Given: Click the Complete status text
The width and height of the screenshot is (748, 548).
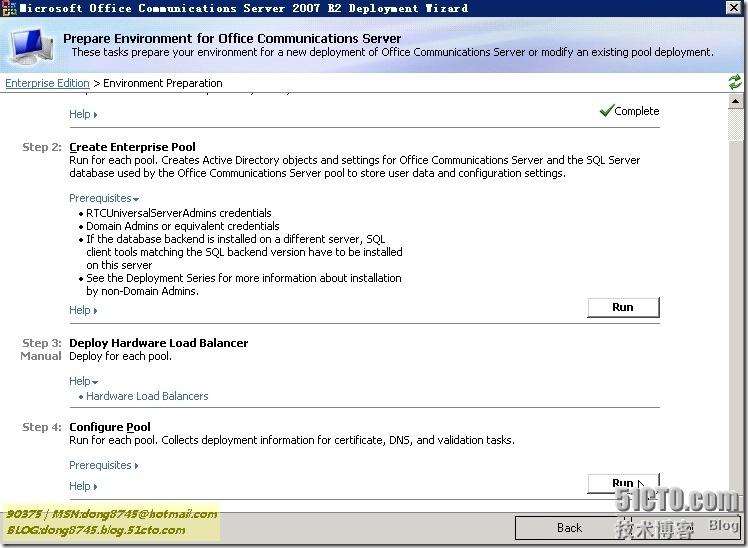Looking at the screenshot, I should click(x=636, y=111).
